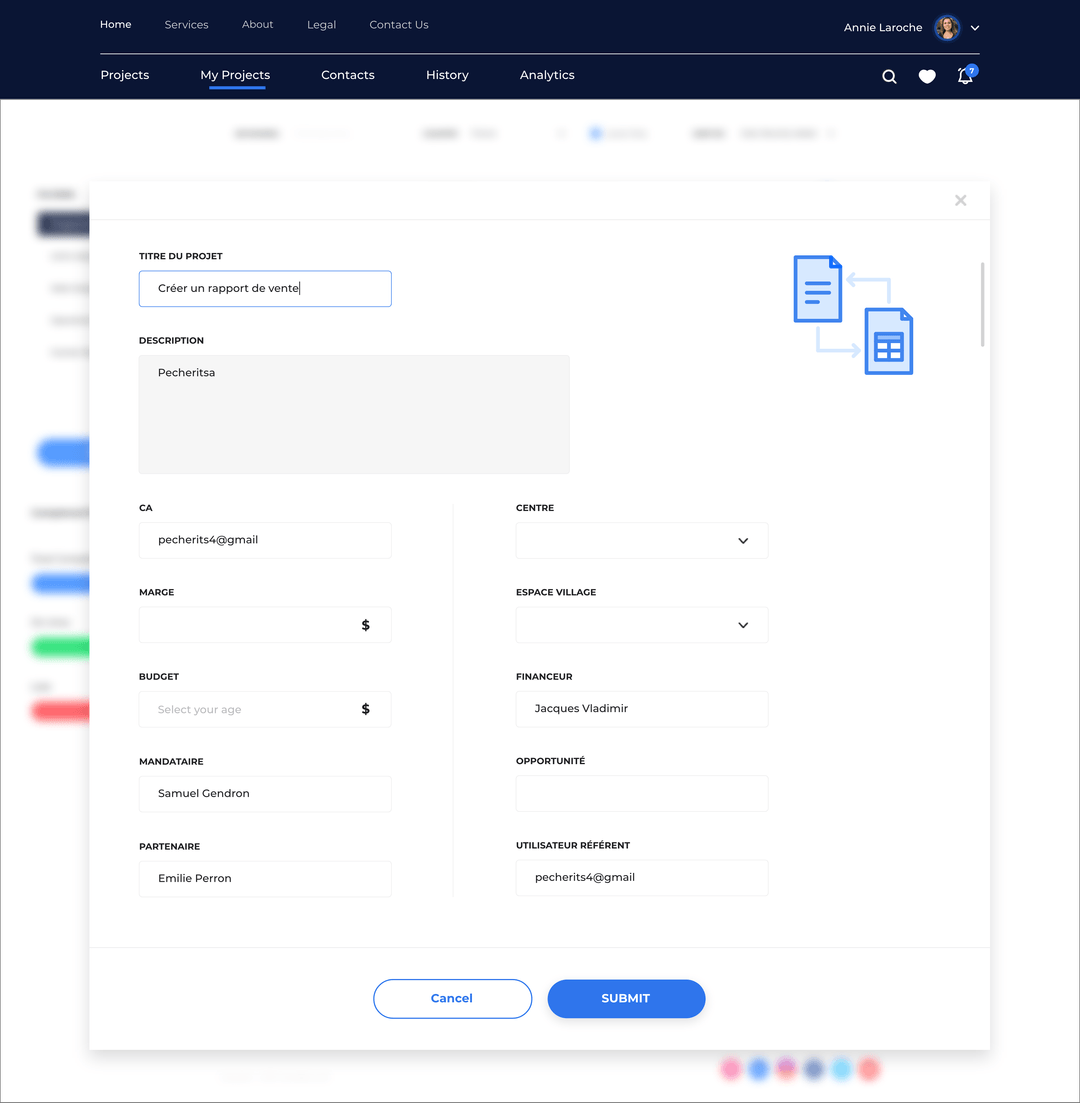Click the Annie Laroche username text
The image size is (1080, 1103).
[x=883, y=27]
